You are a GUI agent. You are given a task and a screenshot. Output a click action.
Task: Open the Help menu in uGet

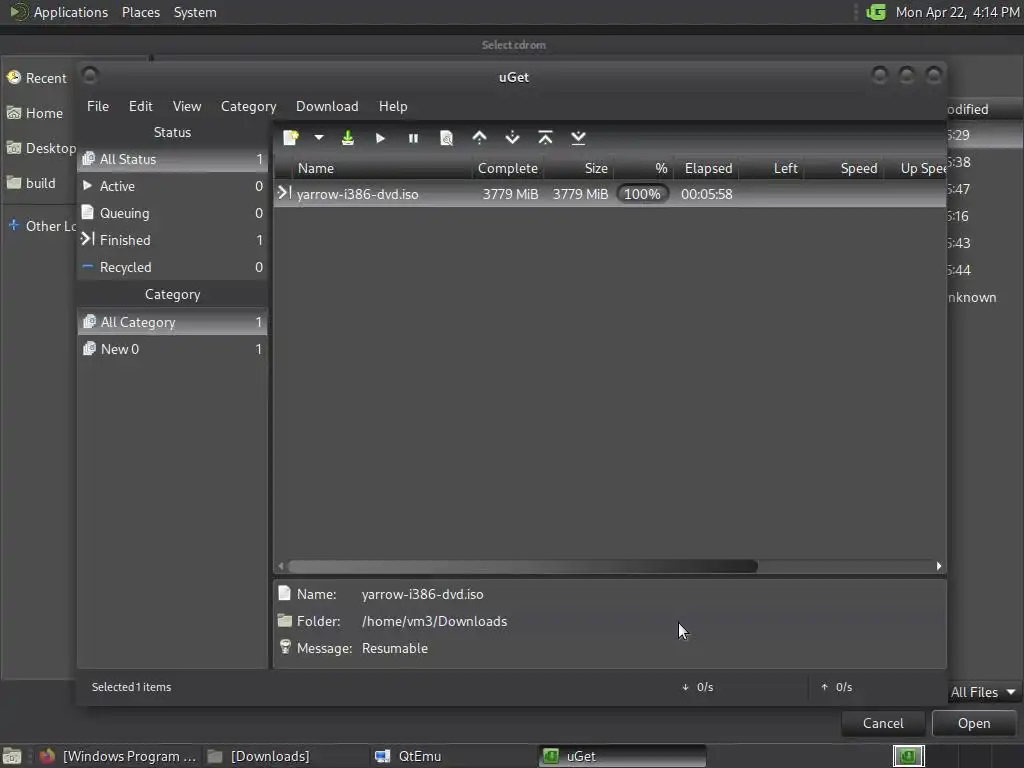click(x=393, y=106)
